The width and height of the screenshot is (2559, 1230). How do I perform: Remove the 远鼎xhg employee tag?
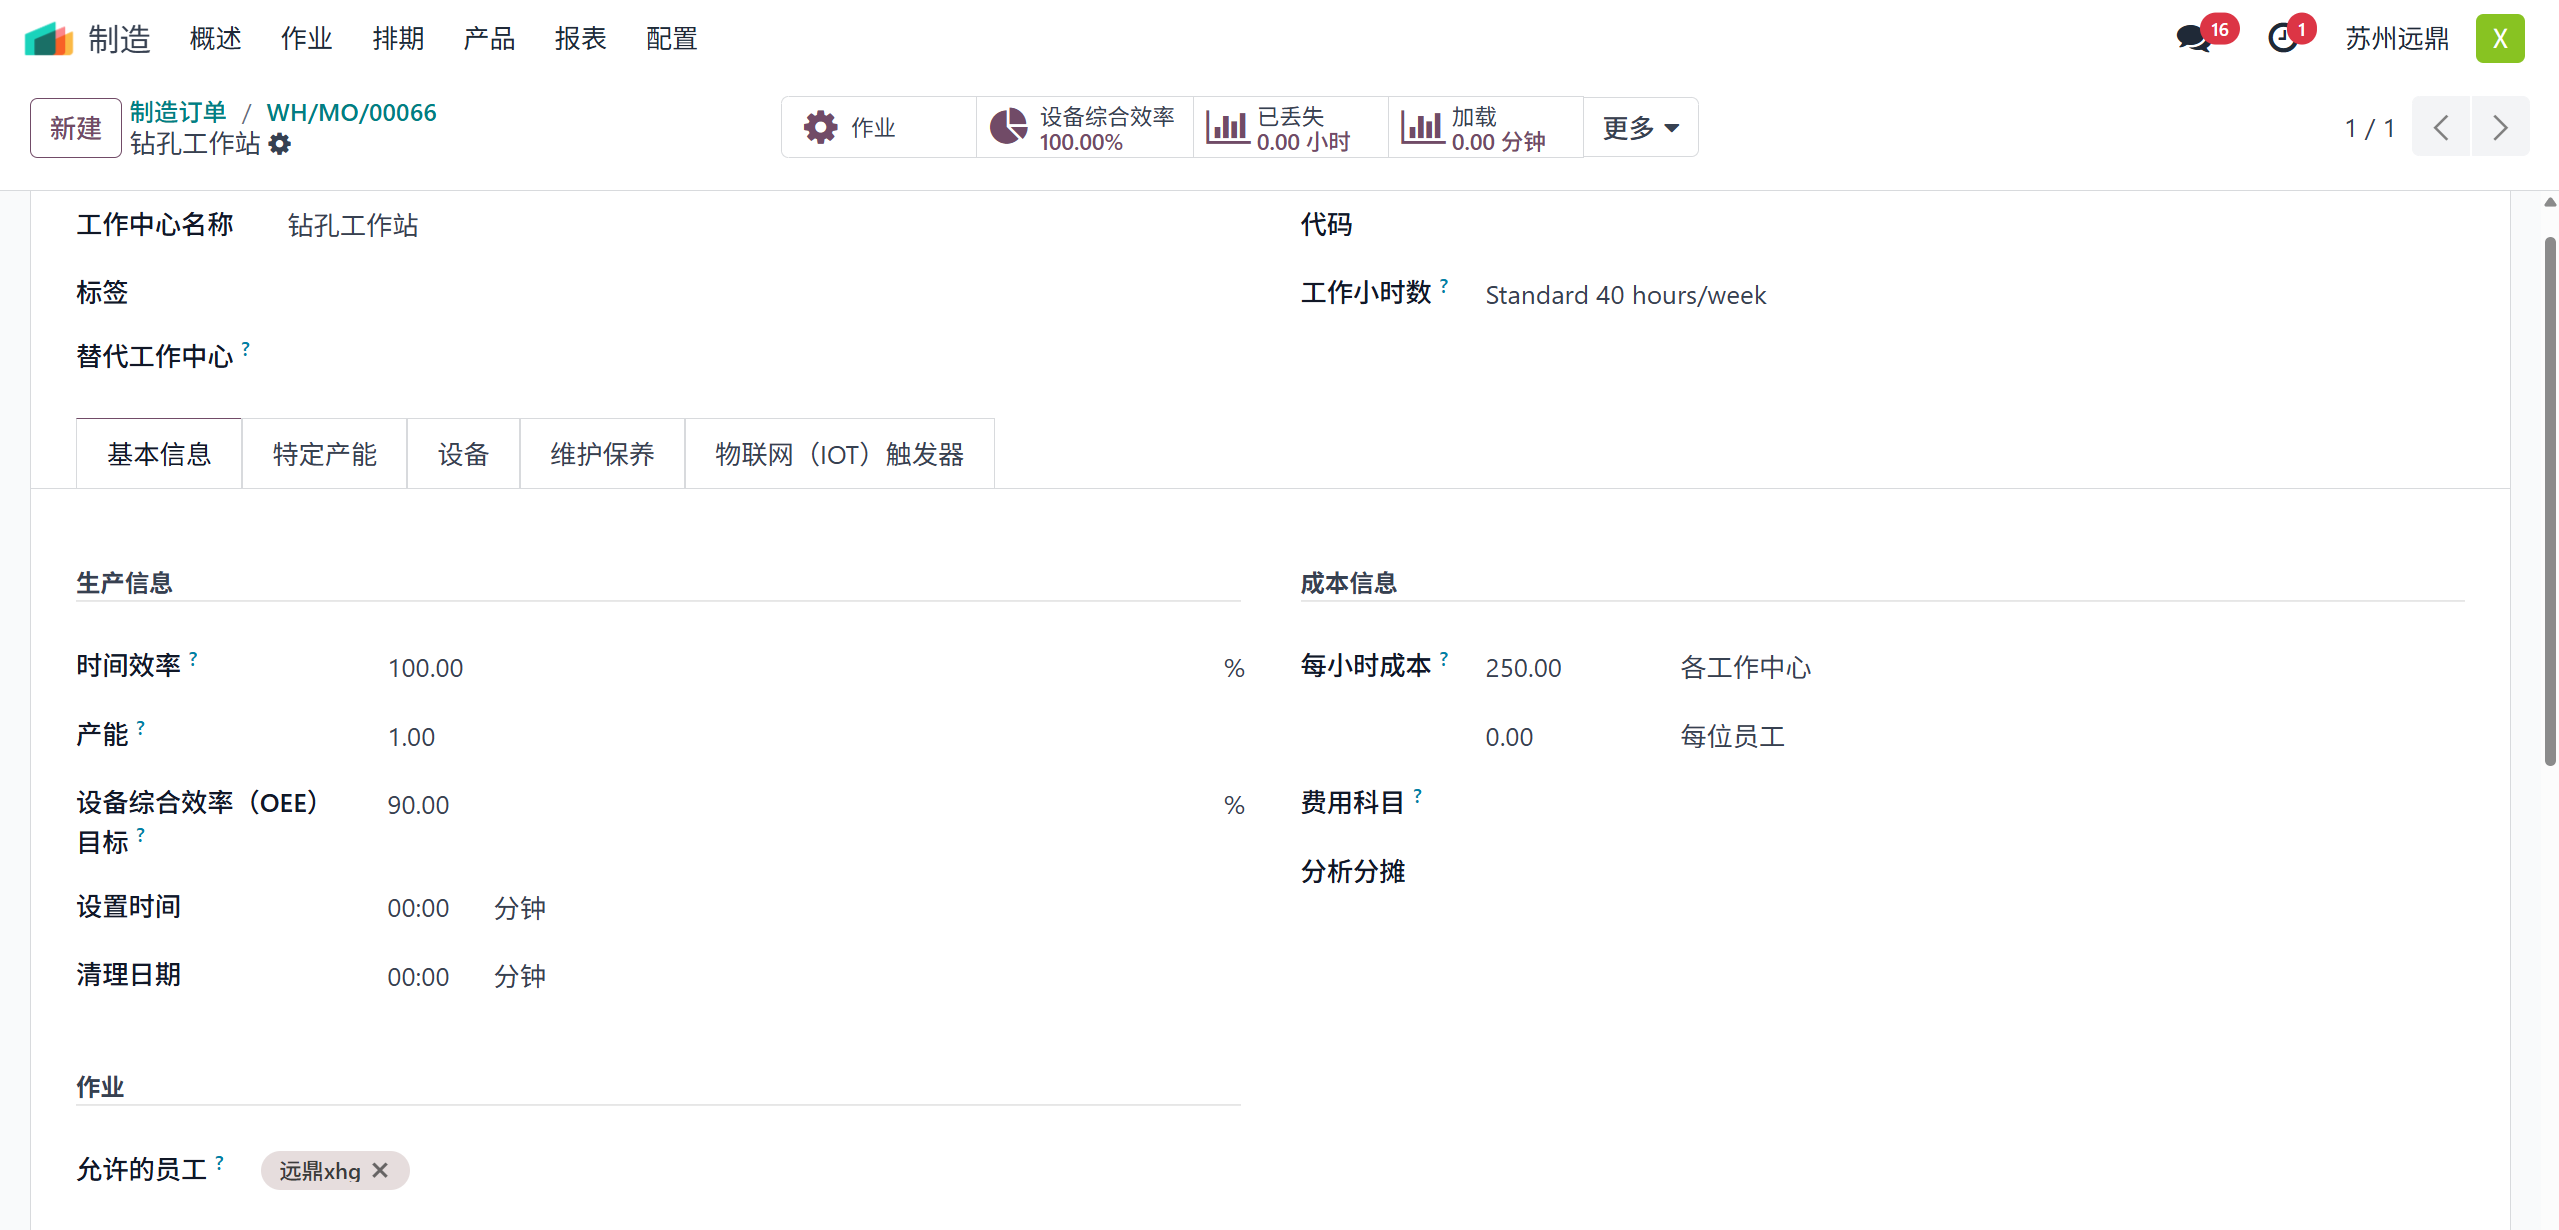pos(380,1170)
